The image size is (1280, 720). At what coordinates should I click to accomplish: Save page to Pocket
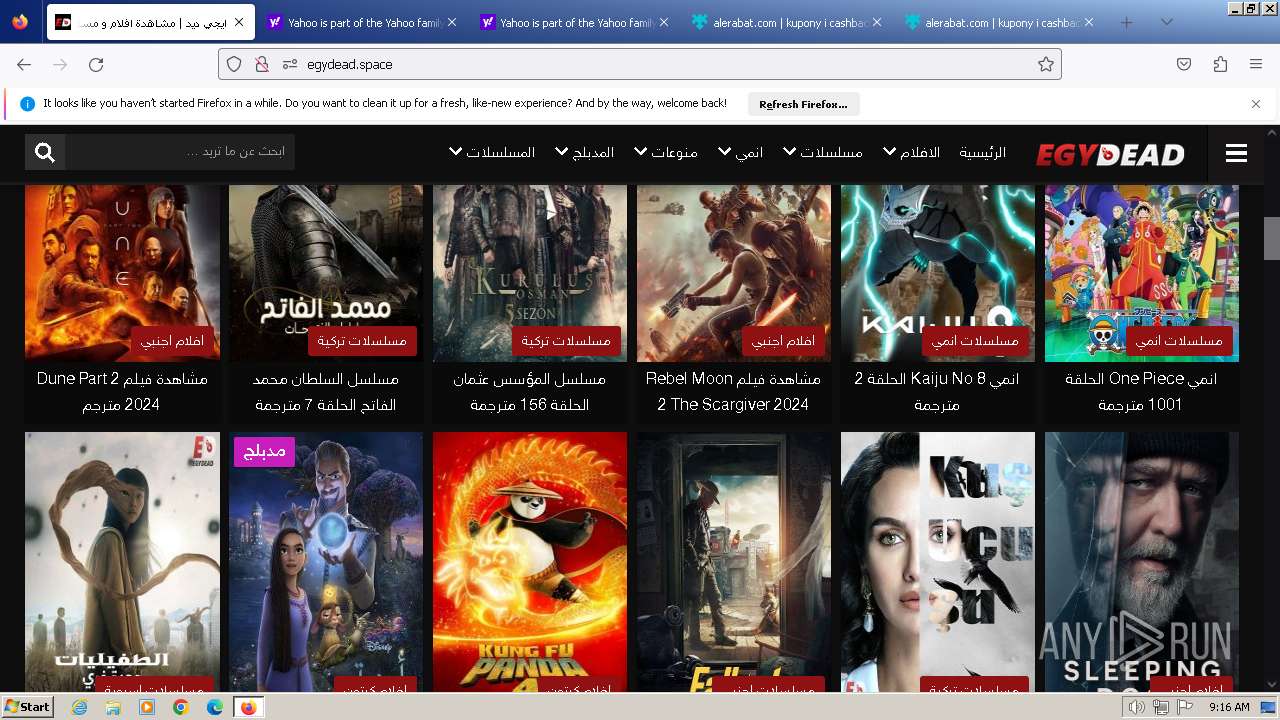(1184, 64)
